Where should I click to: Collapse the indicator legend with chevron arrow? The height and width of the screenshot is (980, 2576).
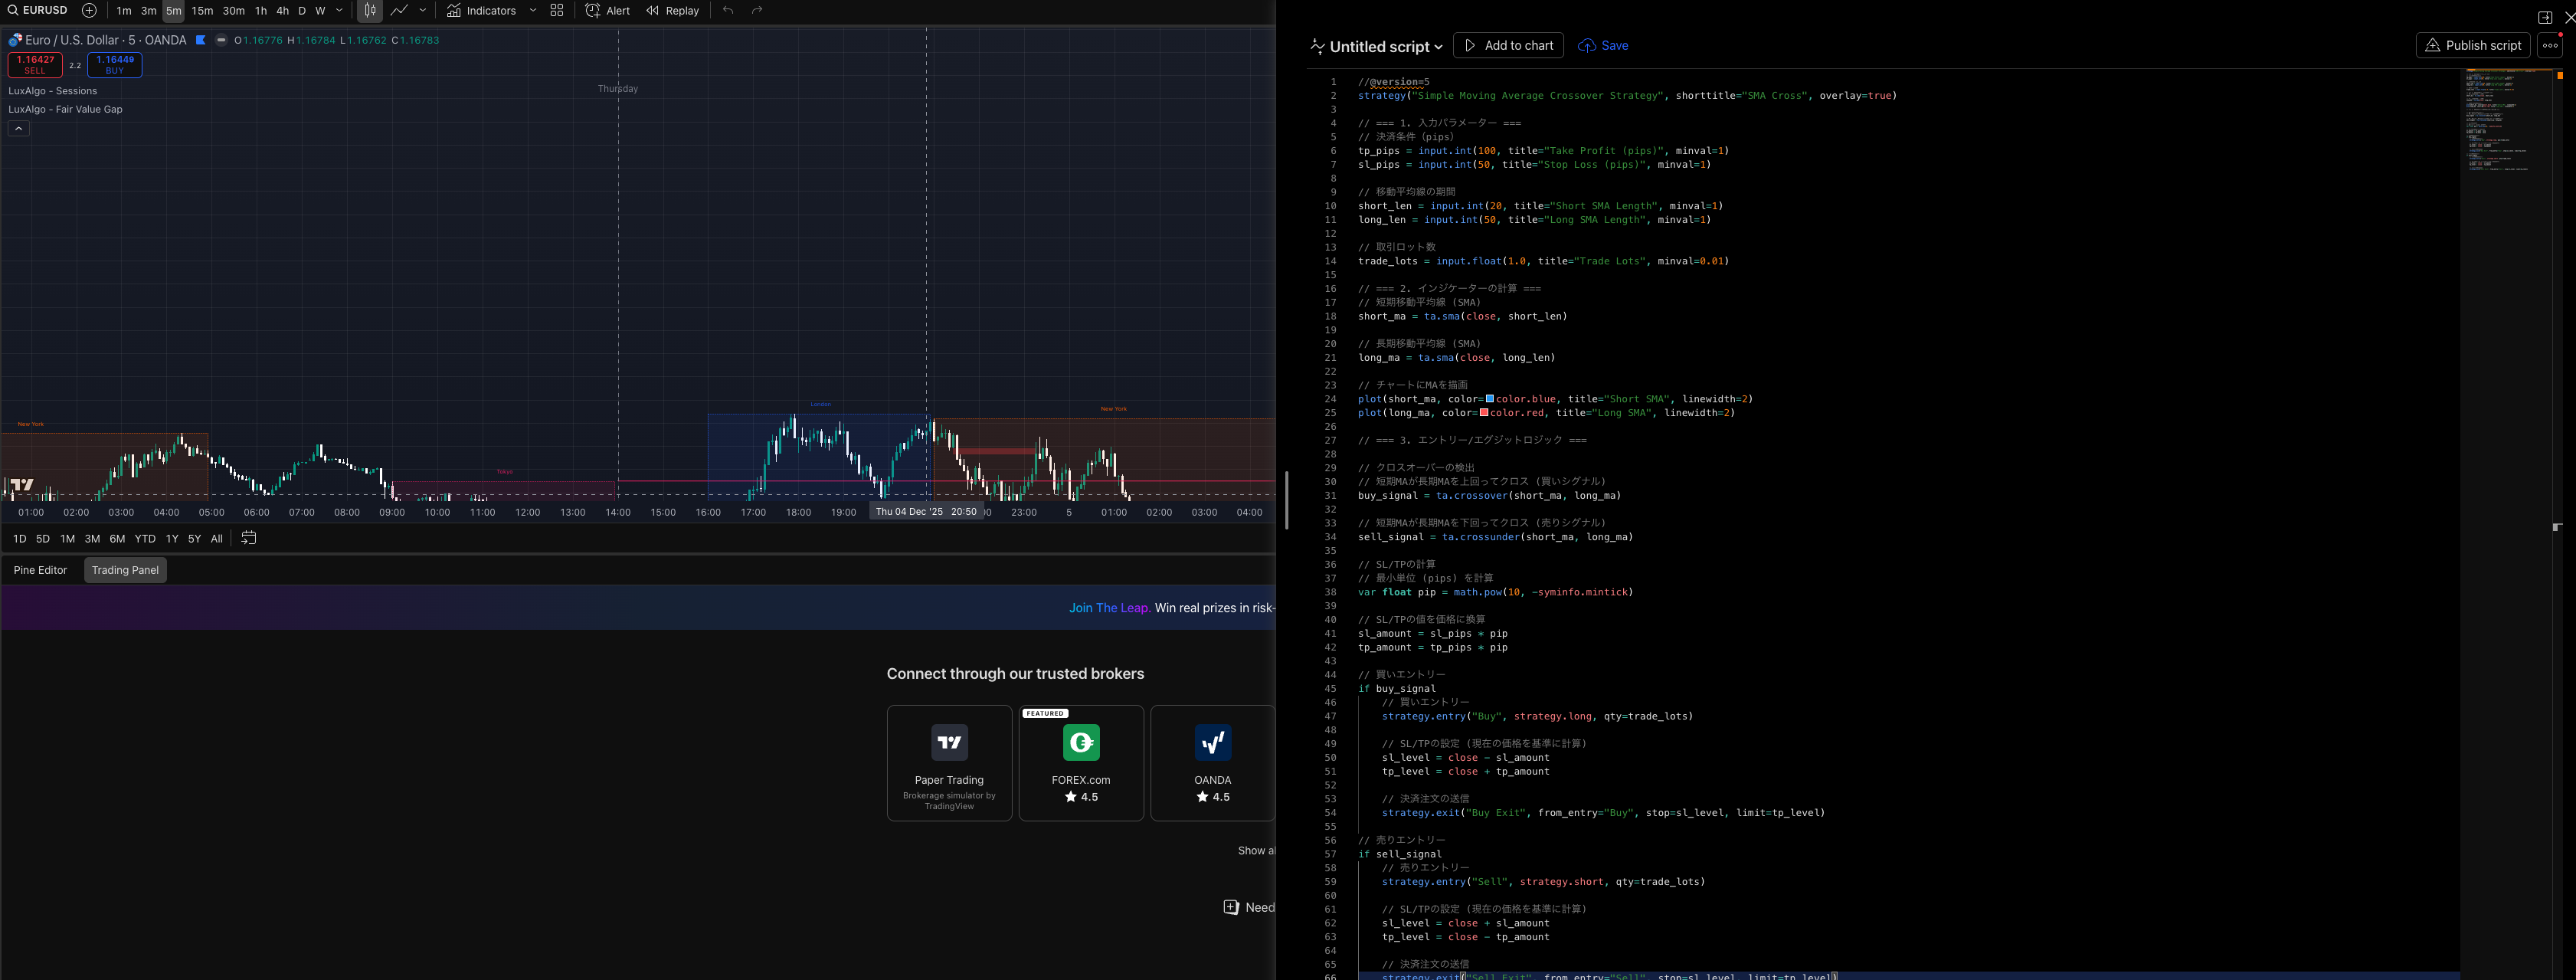click(x=18, y=129)
